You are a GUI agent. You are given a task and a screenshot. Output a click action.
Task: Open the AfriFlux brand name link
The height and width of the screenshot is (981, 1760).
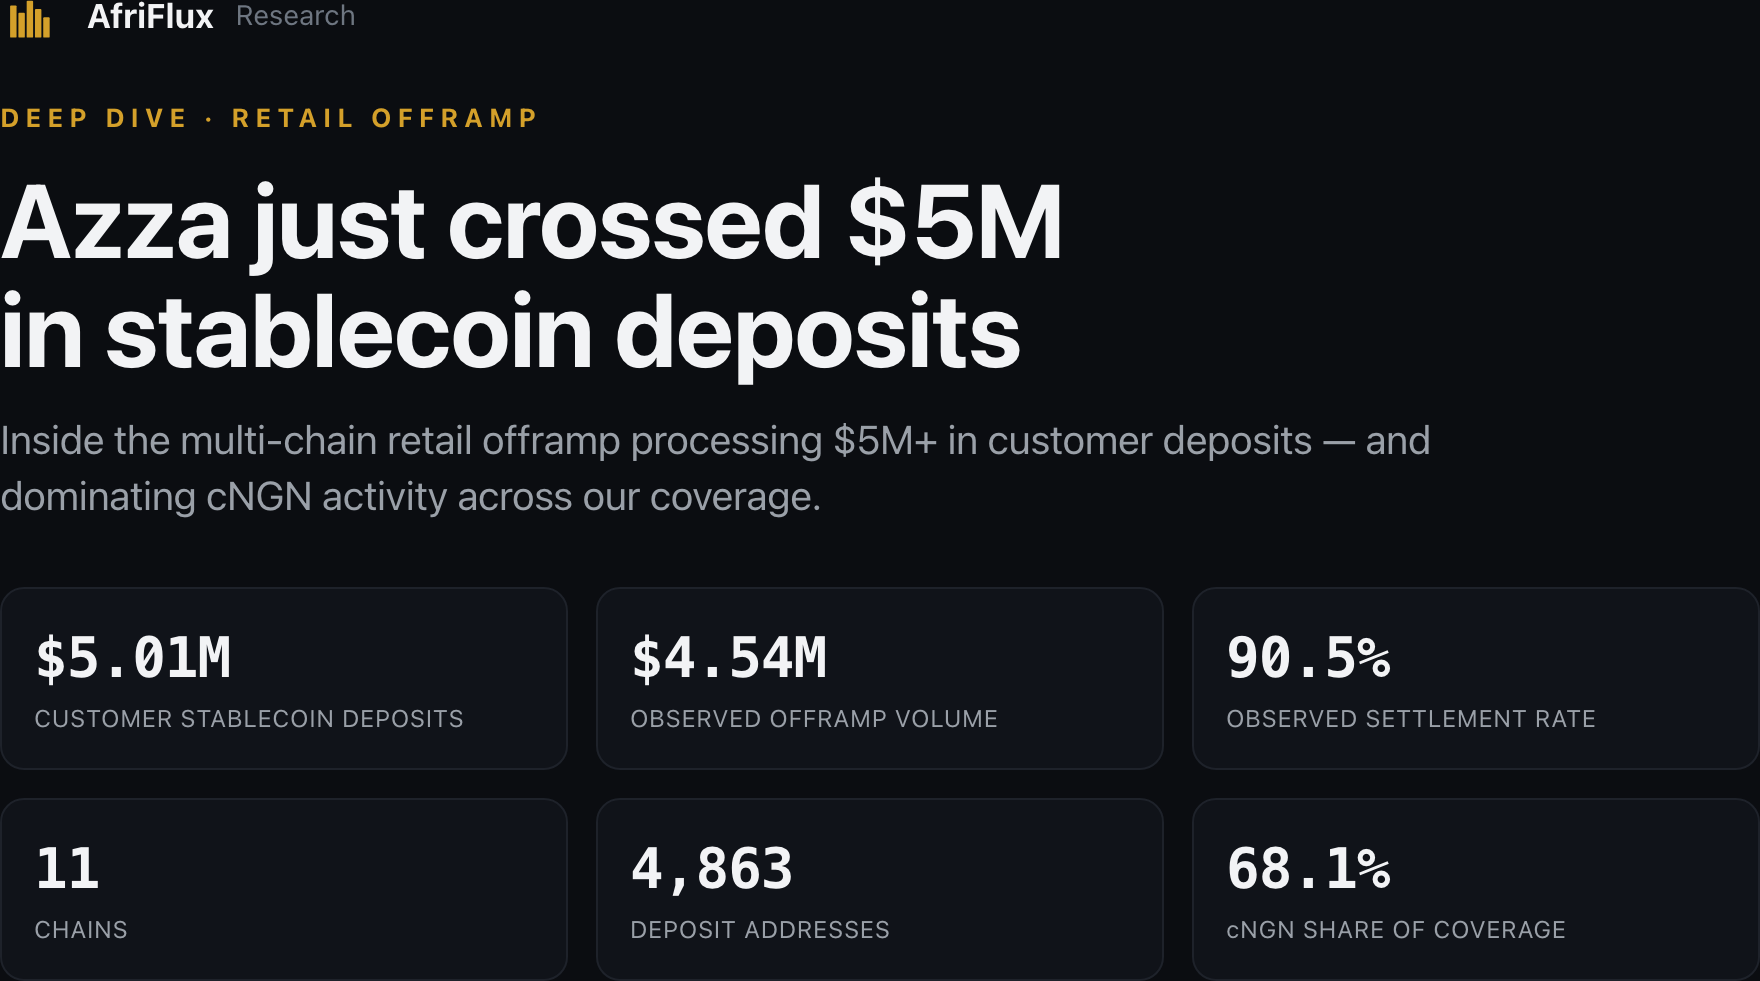tap(150, 16)
